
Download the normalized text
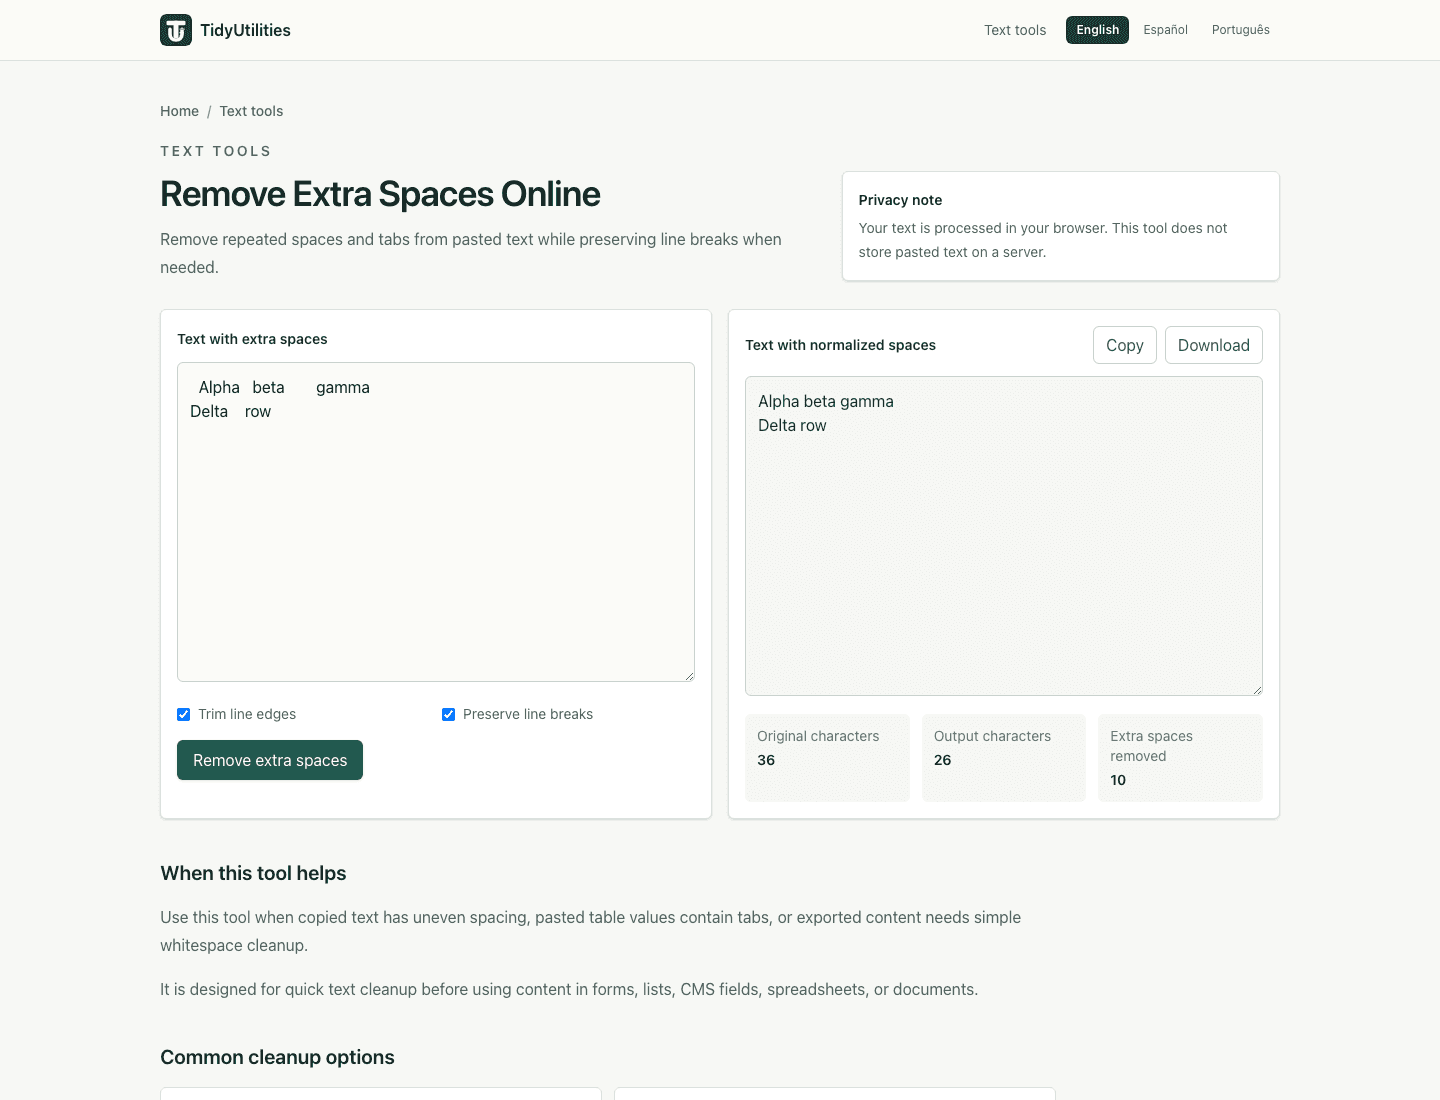coord(1214,345)
